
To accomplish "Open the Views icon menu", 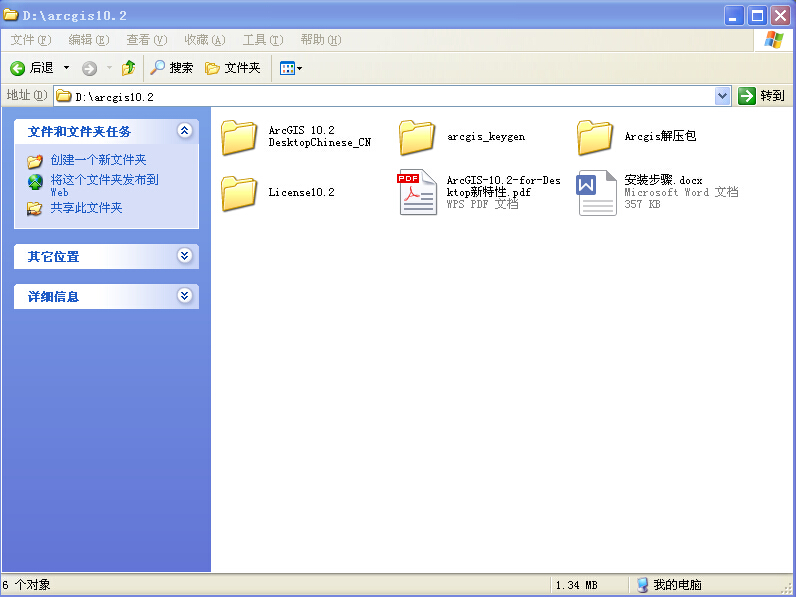I will click(290, 68).
